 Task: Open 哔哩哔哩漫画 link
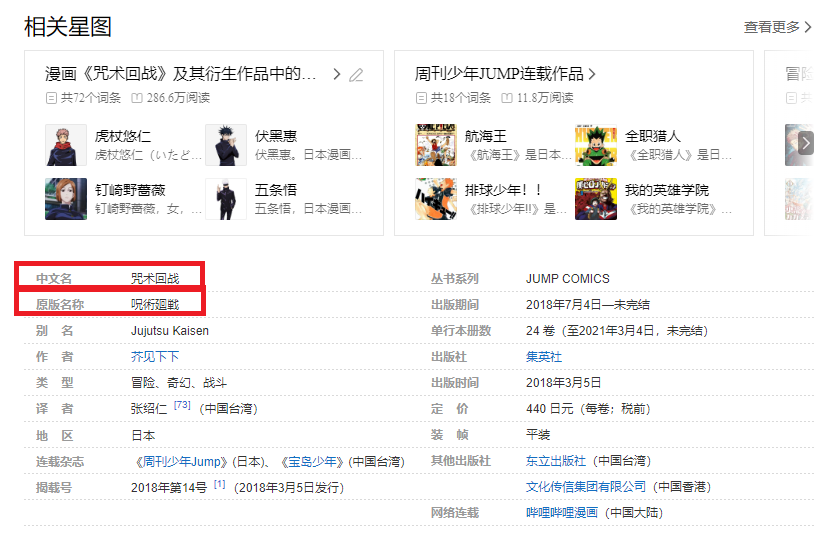coord(561,513)
